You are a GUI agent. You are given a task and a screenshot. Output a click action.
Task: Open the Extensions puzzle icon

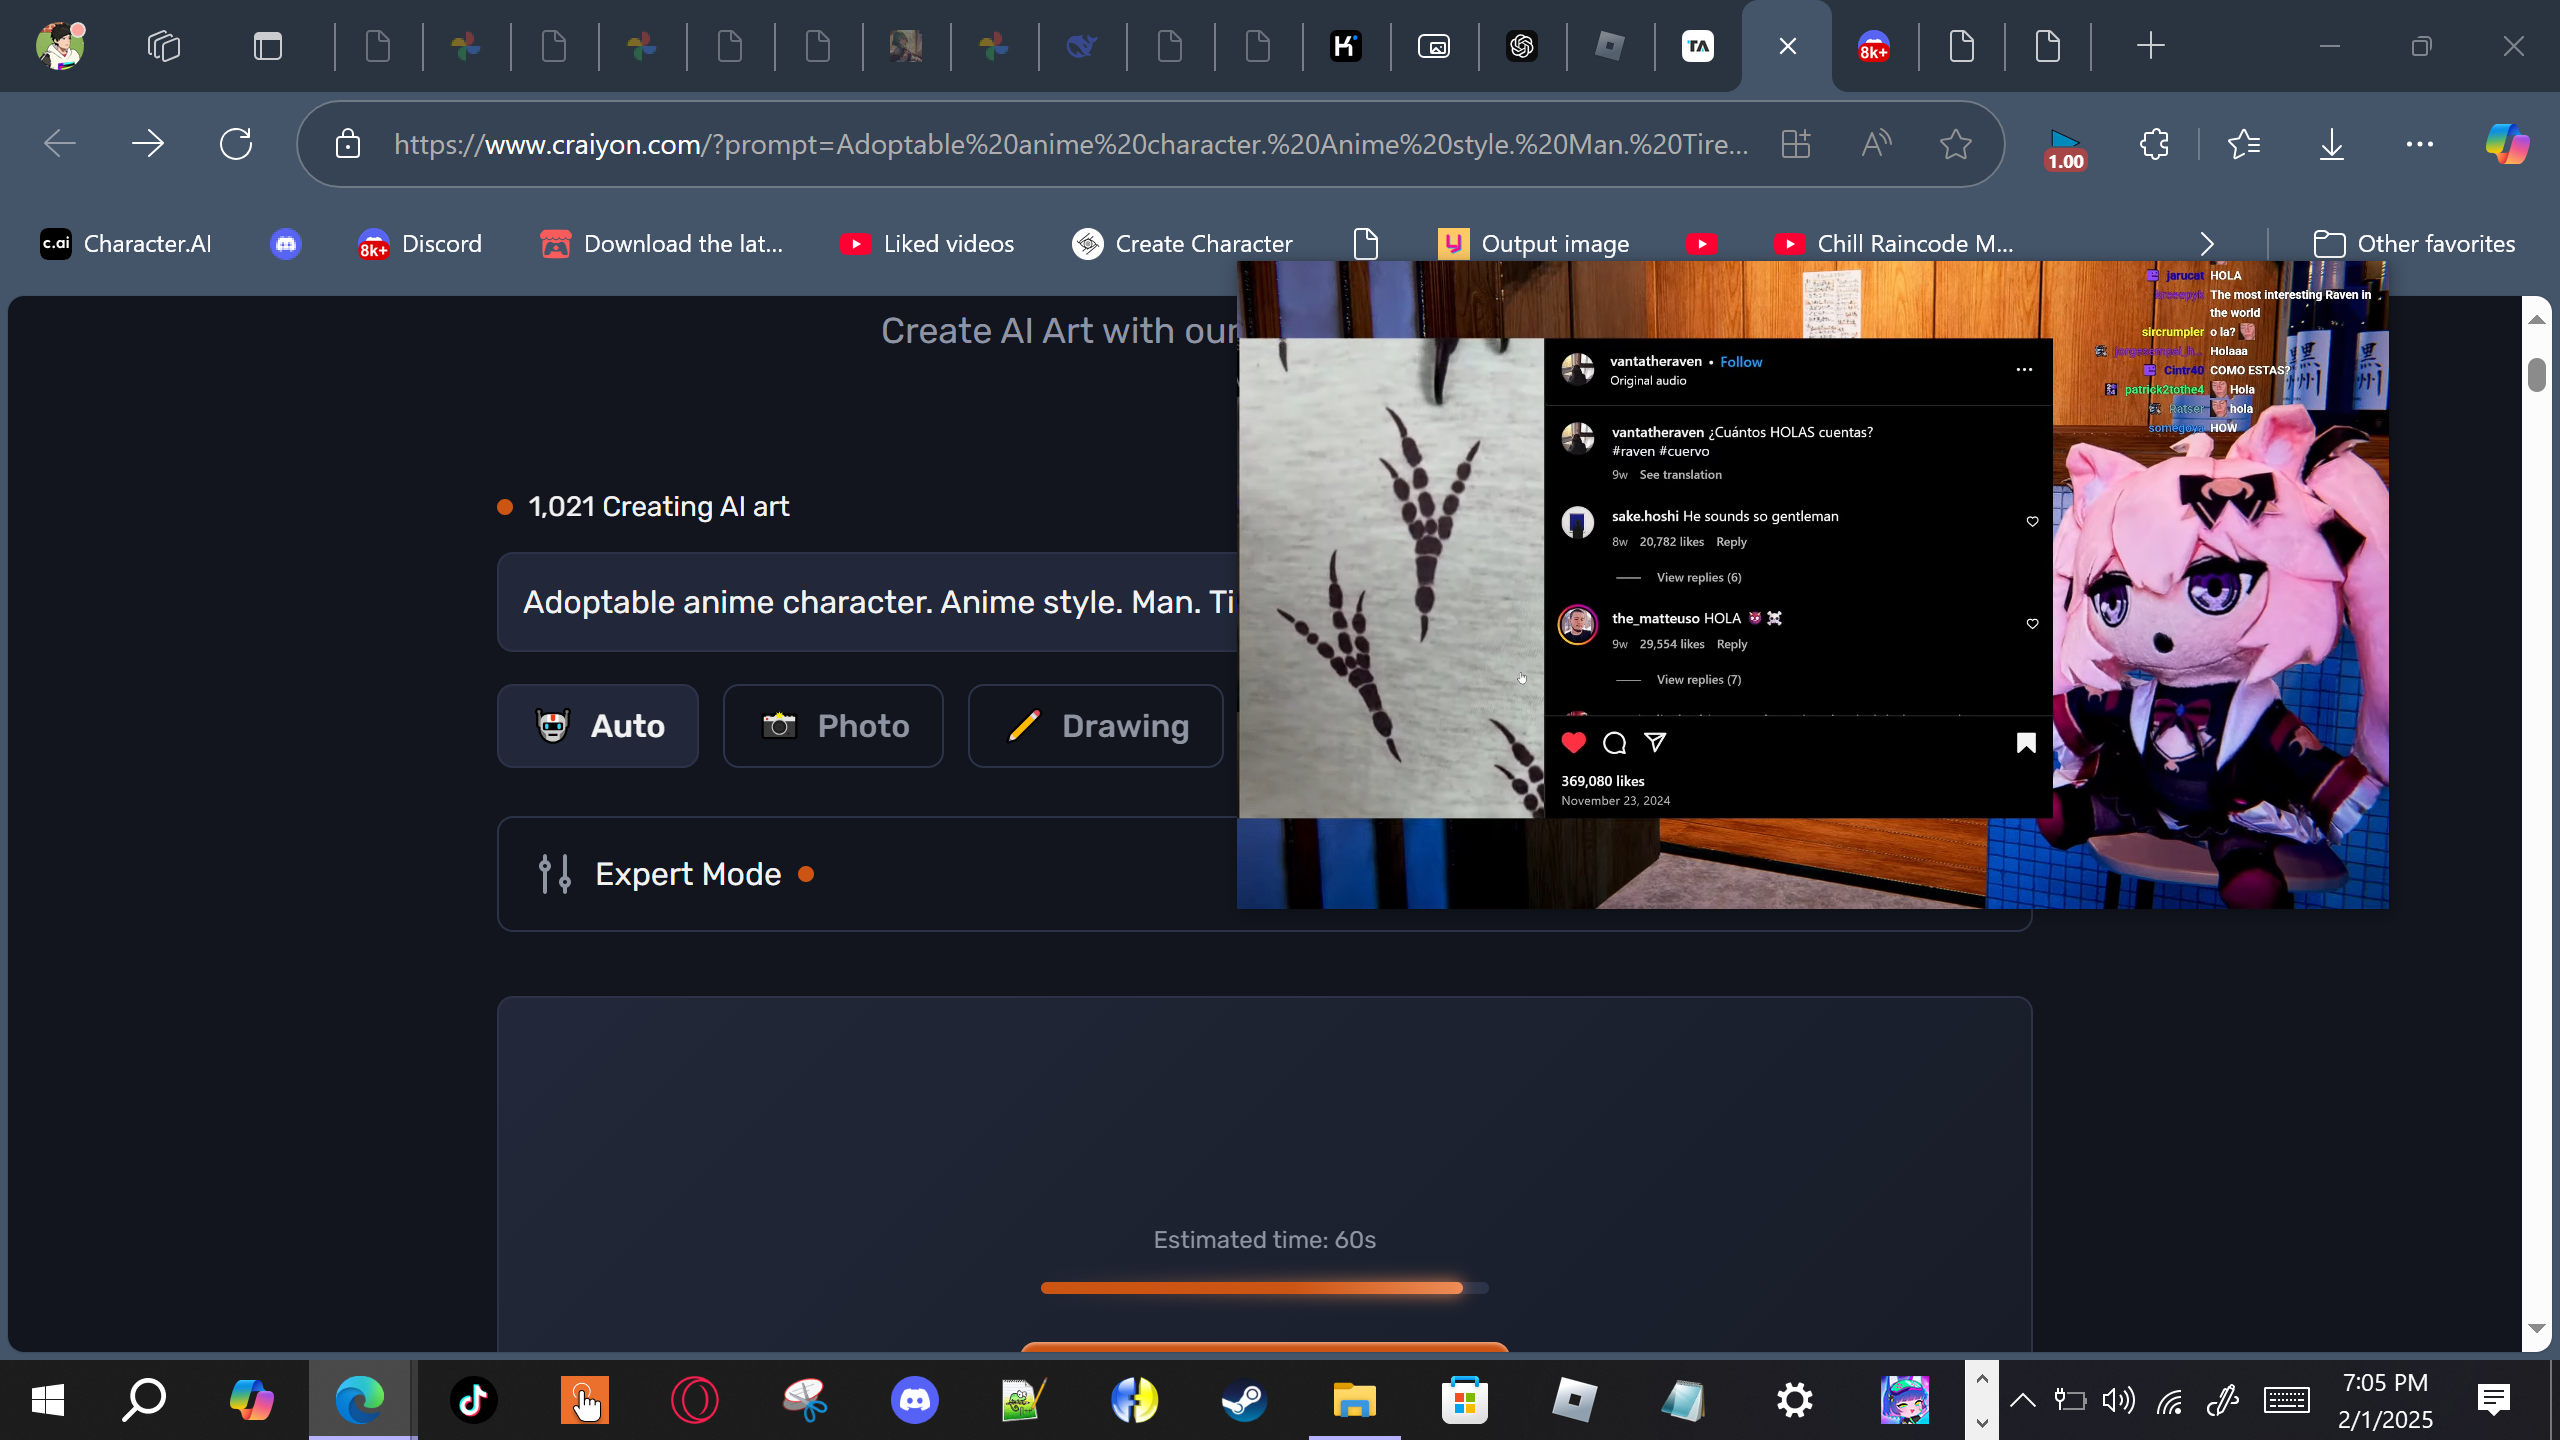coord(2154,144)
